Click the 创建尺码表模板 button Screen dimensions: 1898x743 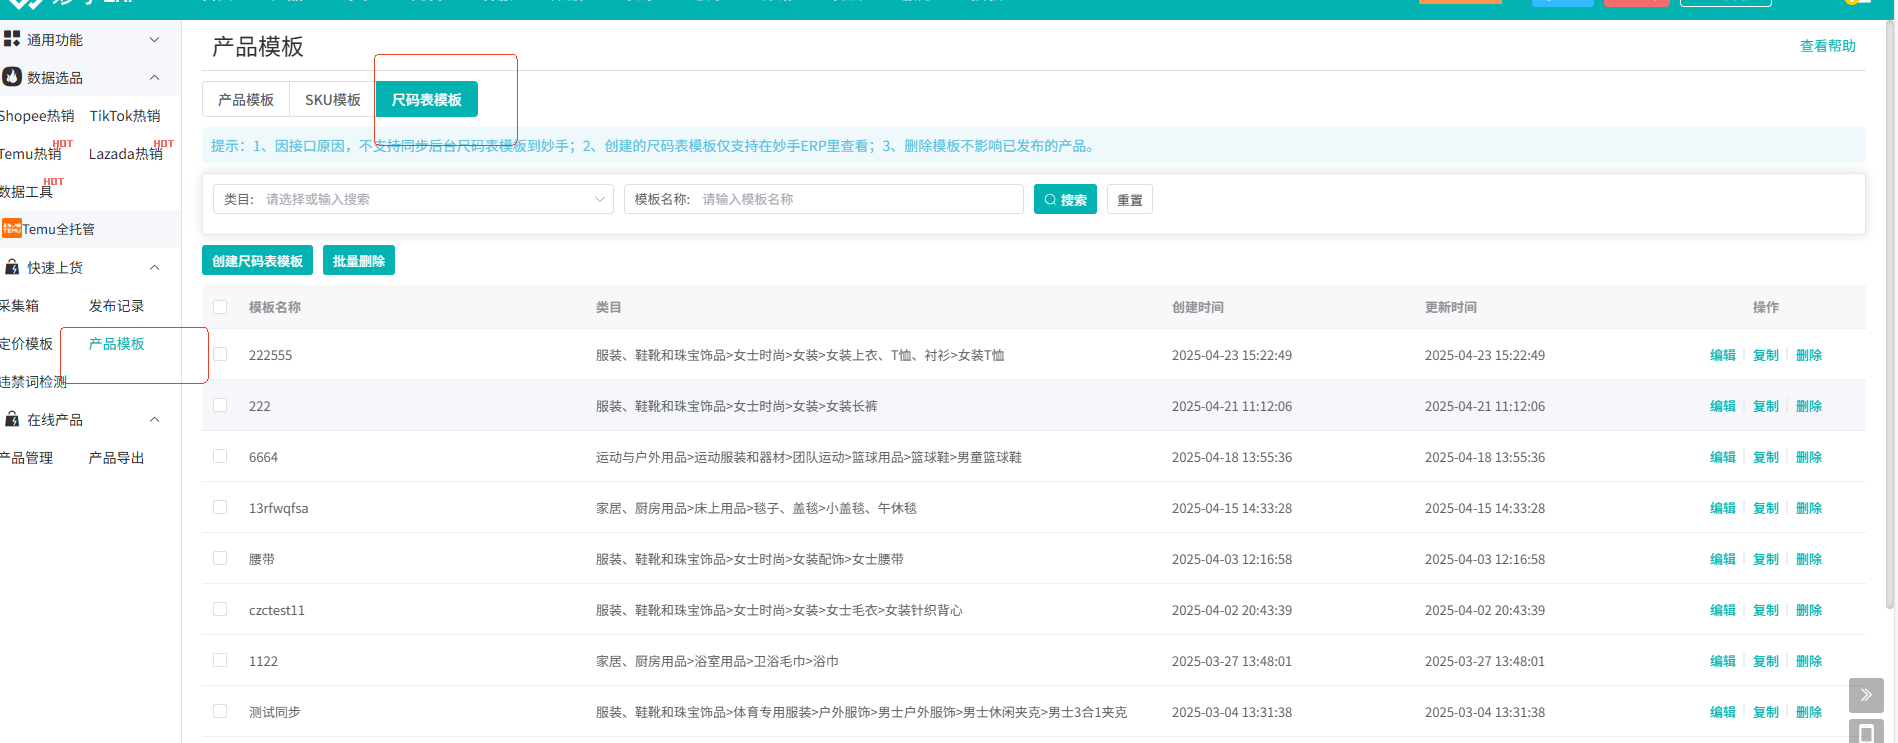coord(257,260)
